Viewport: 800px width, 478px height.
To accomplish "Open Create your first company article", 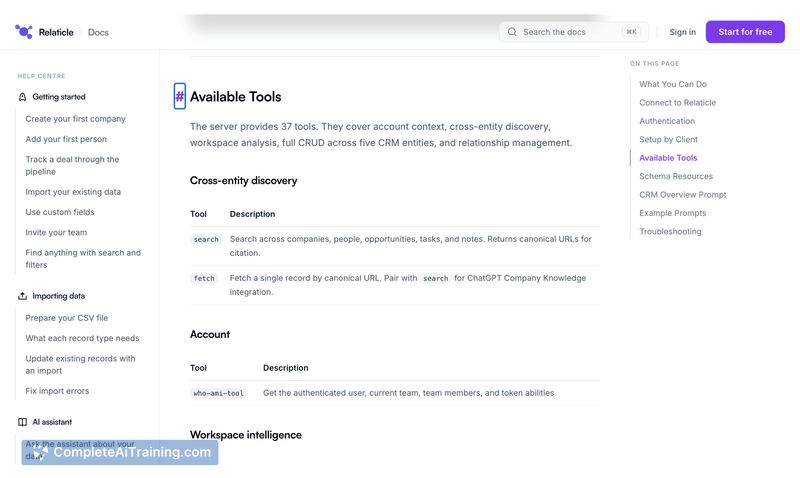I will tap(76, 119).
